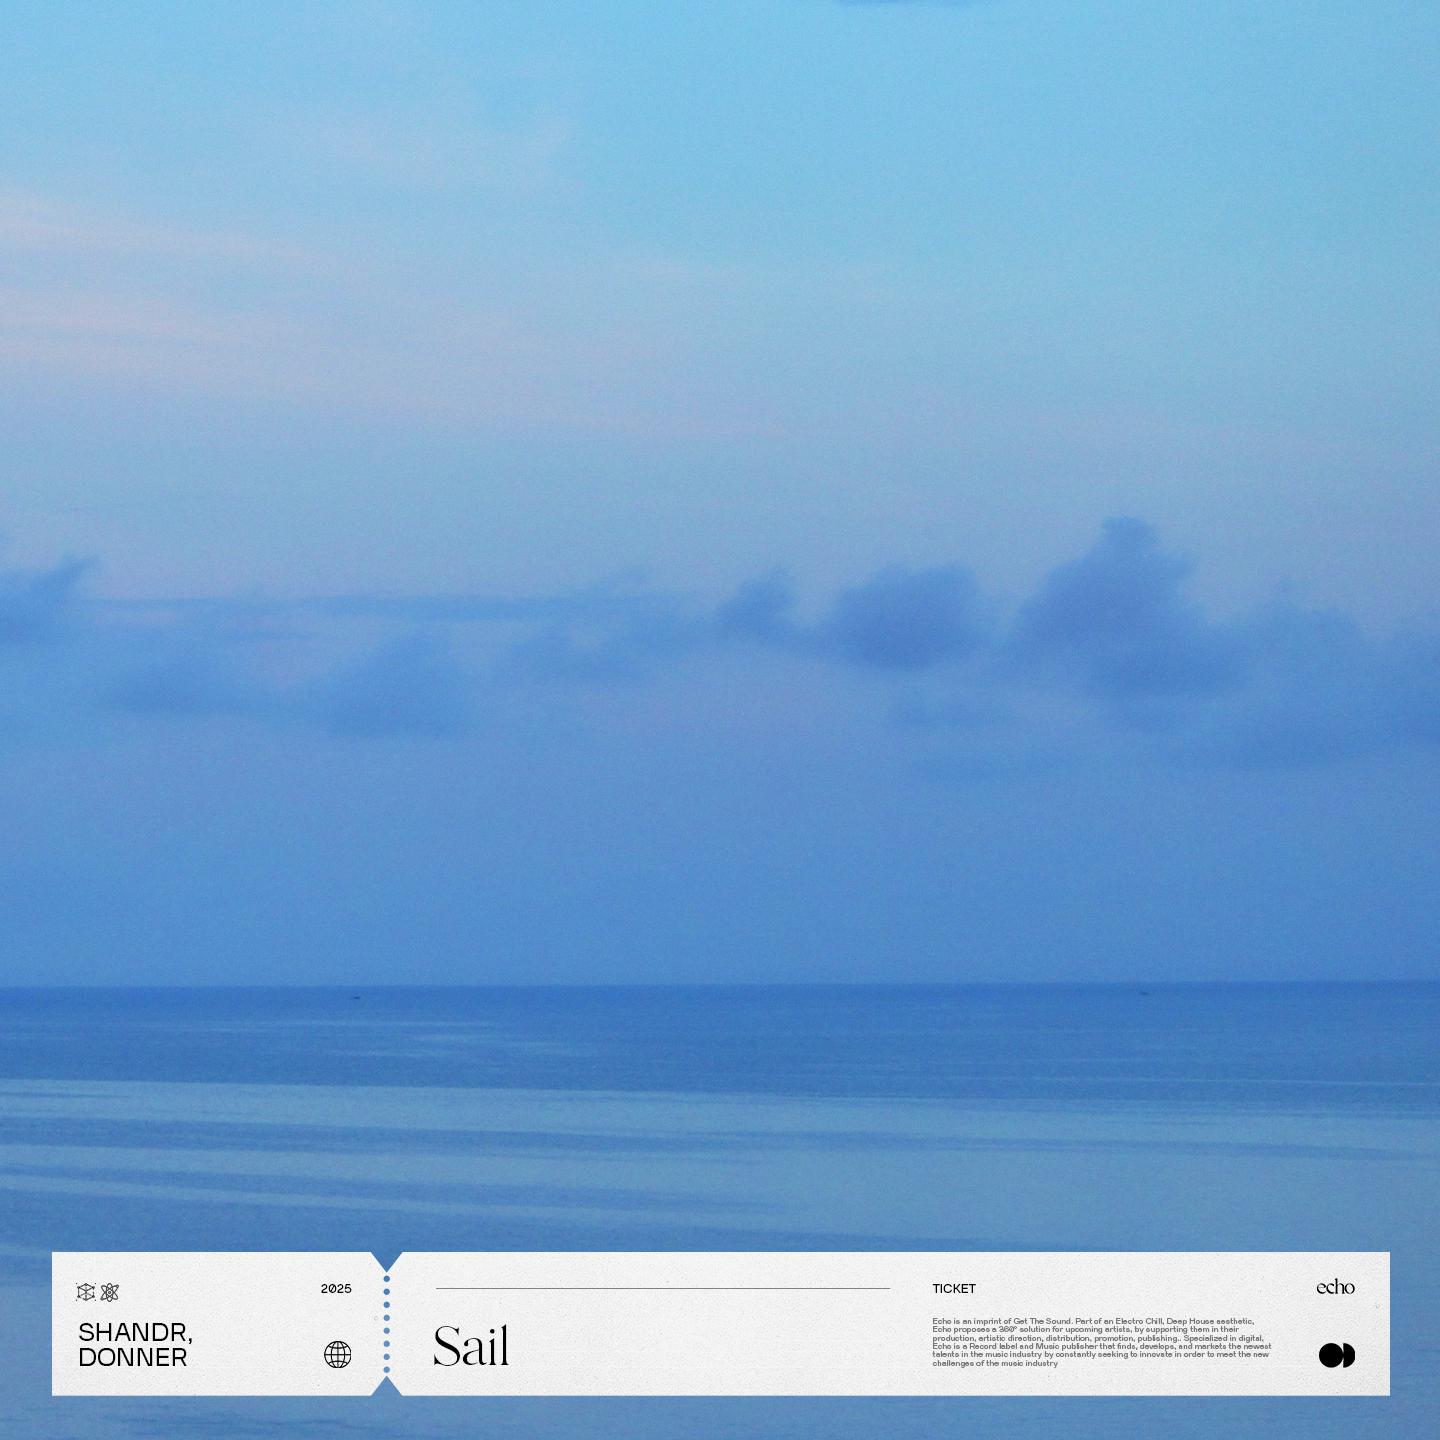Click the Echo label description paragraph
Image resolution: width=1440 pixels, height=1440 pixels.
click(x=1102, y=1342)
